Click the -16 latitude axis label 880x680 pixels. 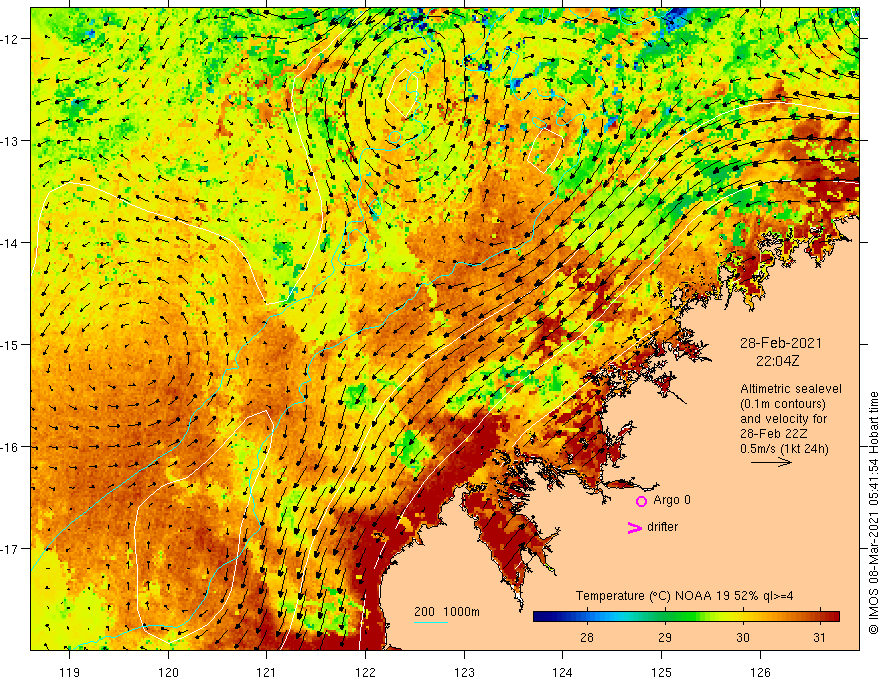pos(11,447)
